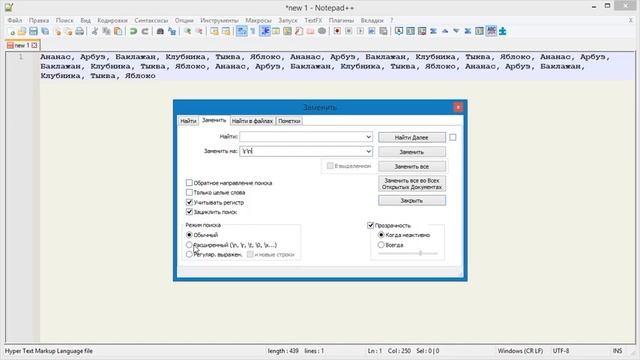Select the Расширенный search mode radio button
The height and width of the screenshot is (360, 640).
189,245
